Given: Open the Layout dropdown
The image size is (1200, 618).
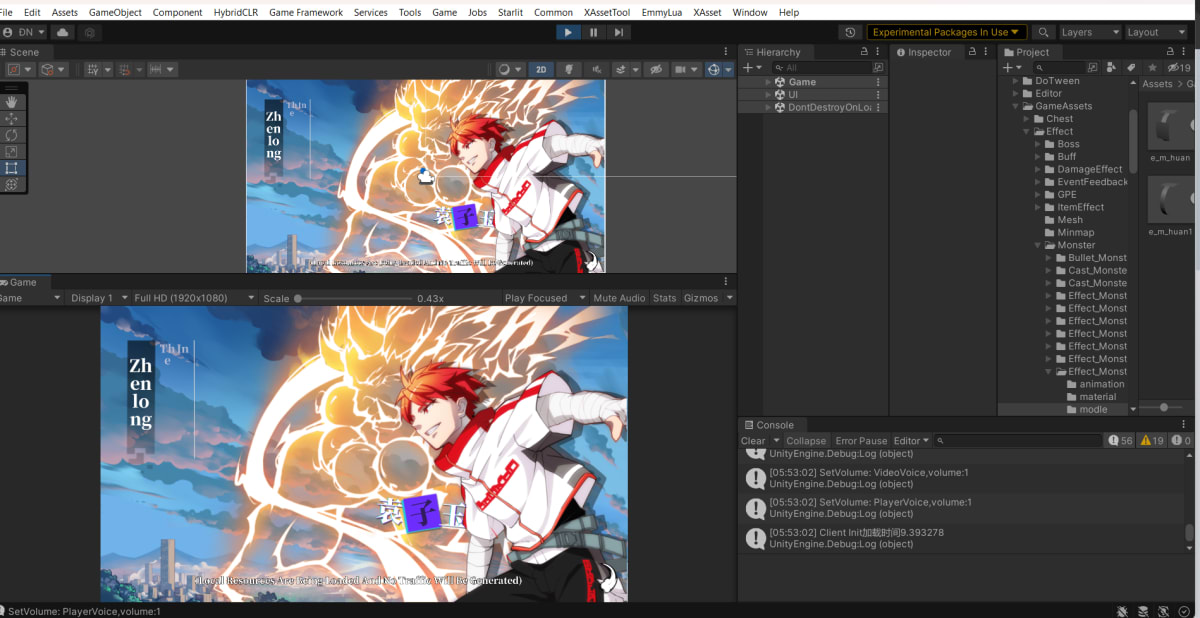Looking at the screenshot, I should 1156,32.
